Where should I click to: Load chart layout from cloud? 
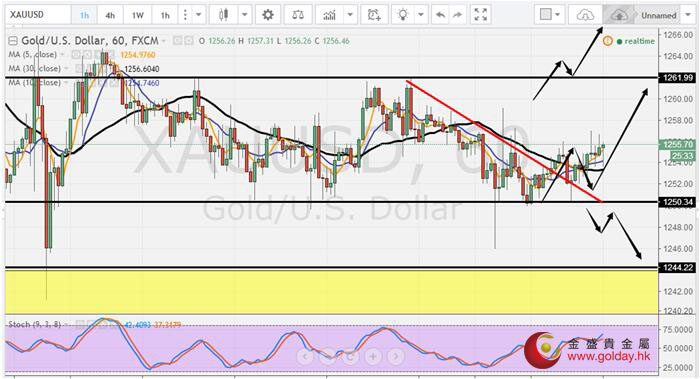[585, 15]
